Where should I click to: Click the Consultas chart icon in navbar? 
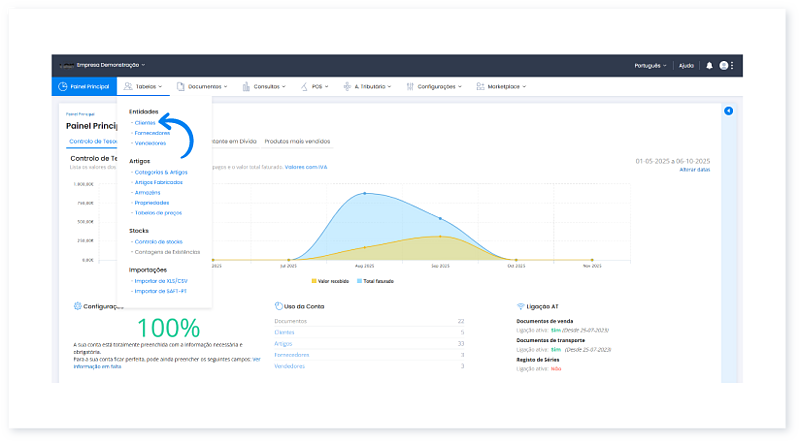[246, 87]
